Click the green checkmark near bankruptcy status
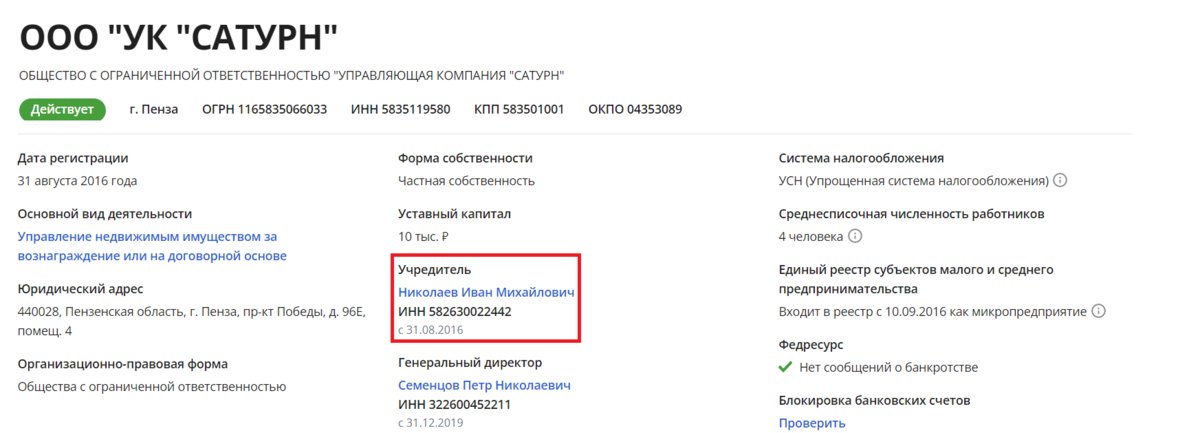Viewport: 1200px width, 433px height. [785, 367]
